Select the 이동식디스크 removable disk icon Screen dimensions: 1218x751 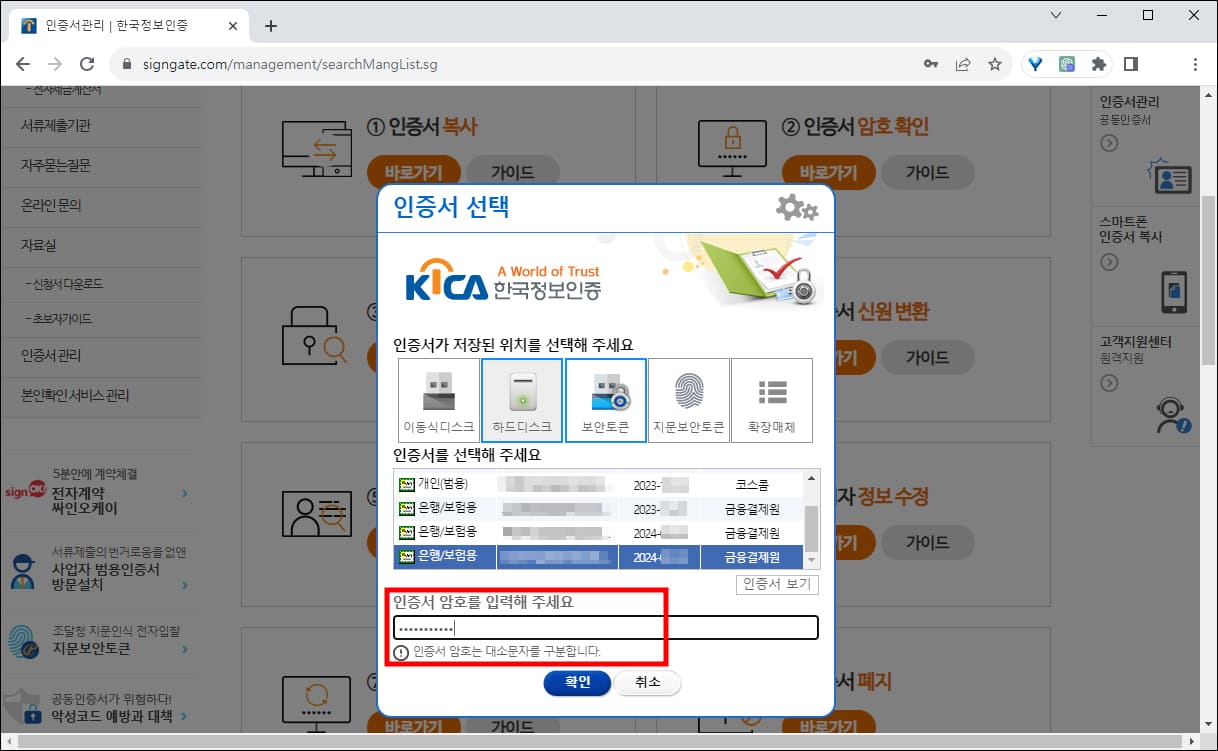click(x=437, y=398)
